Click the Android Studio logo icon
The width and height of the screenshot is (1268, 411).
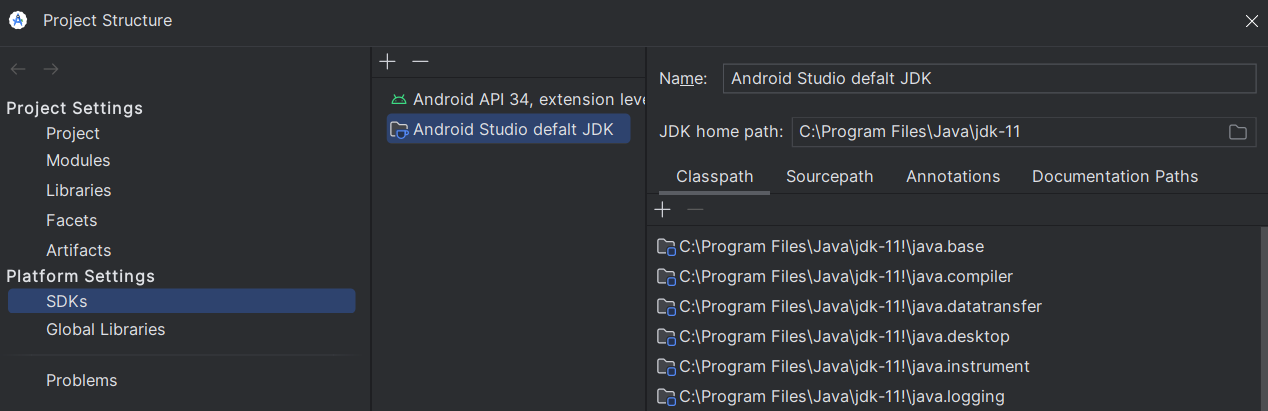[x=18, y=20]
